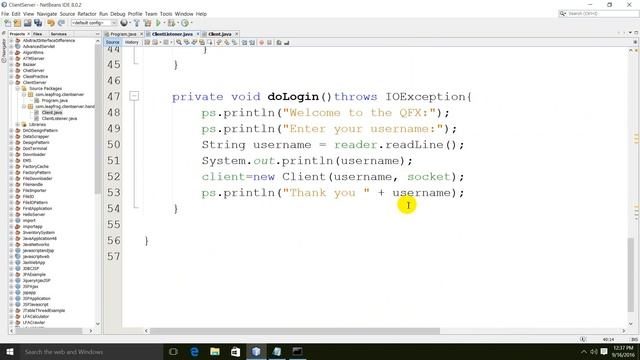Open the Profile Project dropdown arrow
The width and height of the screenshot is (640, 360).
click(x=191, y=23)
